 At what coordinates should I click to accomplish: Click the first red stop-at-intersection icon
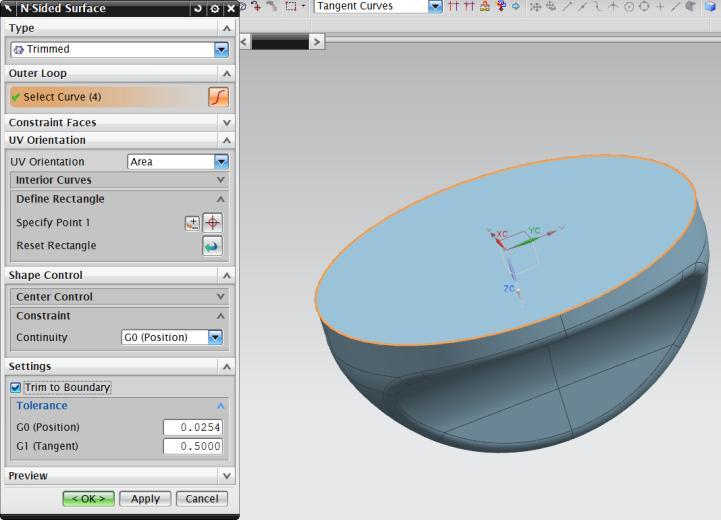[453, 6]
